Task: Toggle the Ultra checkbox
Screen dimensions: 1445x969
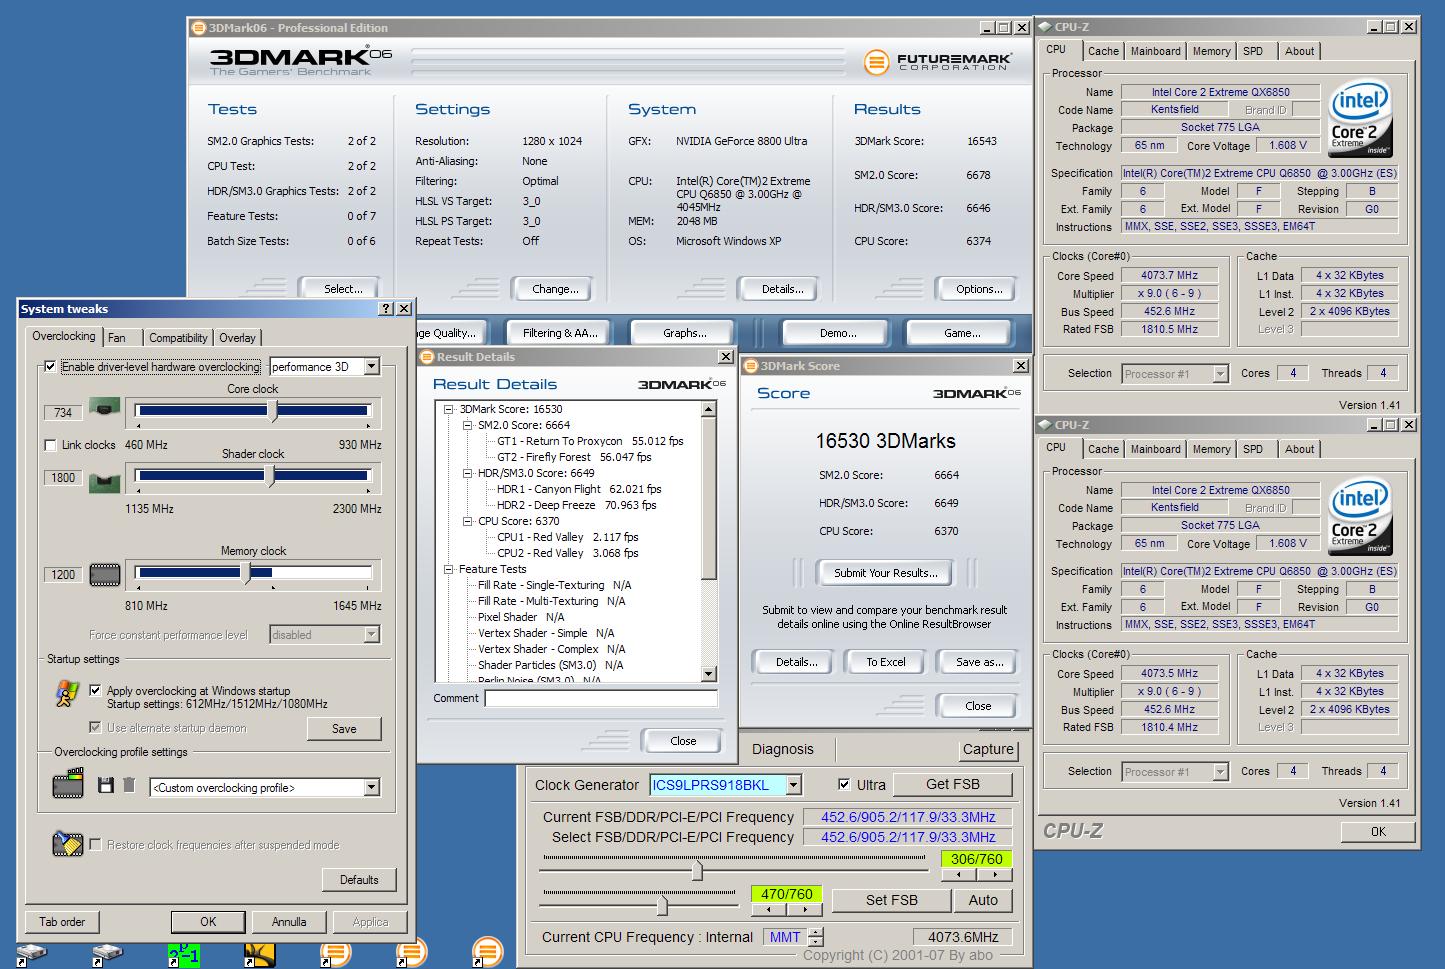Action: click(844, 785)
